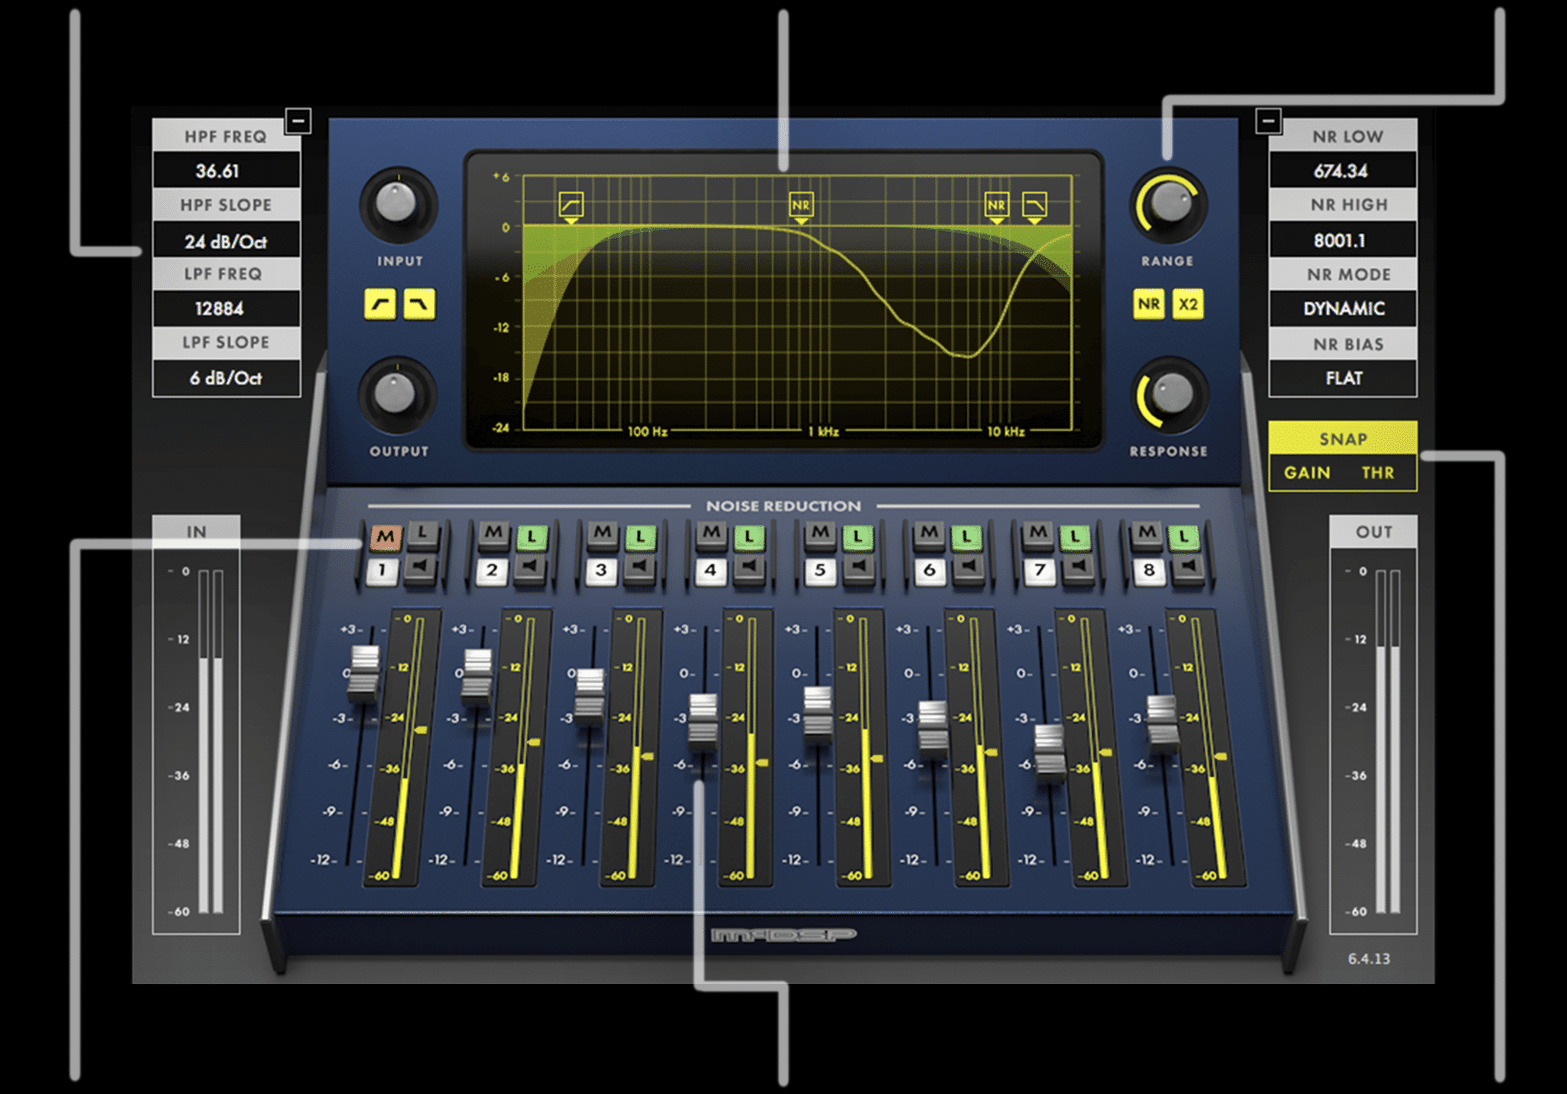Click channel 7 gain fader handle

coord(1049,749)
